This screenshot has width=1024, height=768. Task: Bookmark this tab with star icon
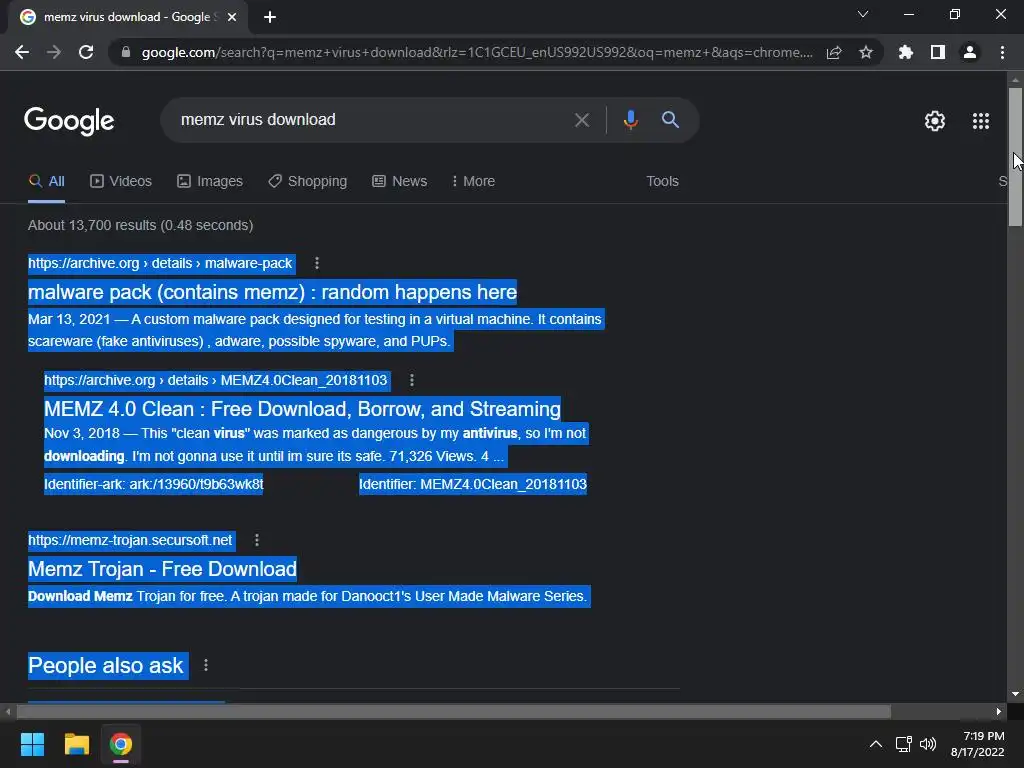866,52
